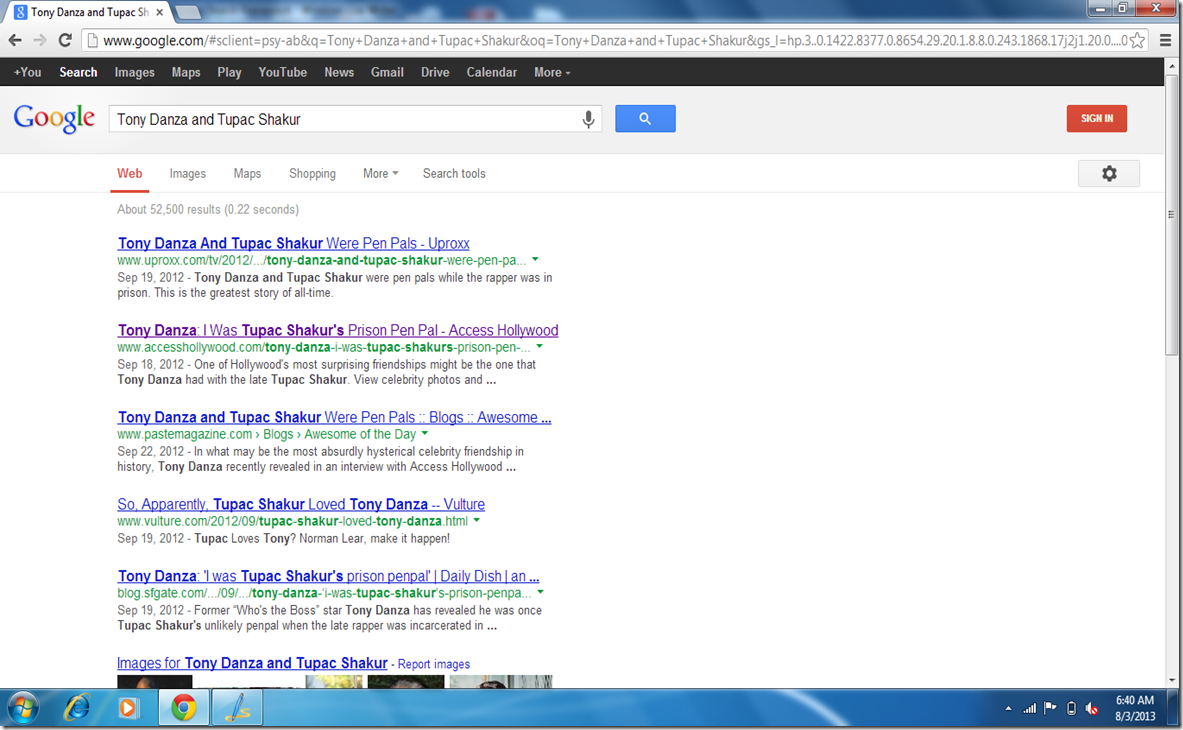1183x730 pixels.
Task: Open the Windows Start menu orb
Action: [x=22, y=708]
